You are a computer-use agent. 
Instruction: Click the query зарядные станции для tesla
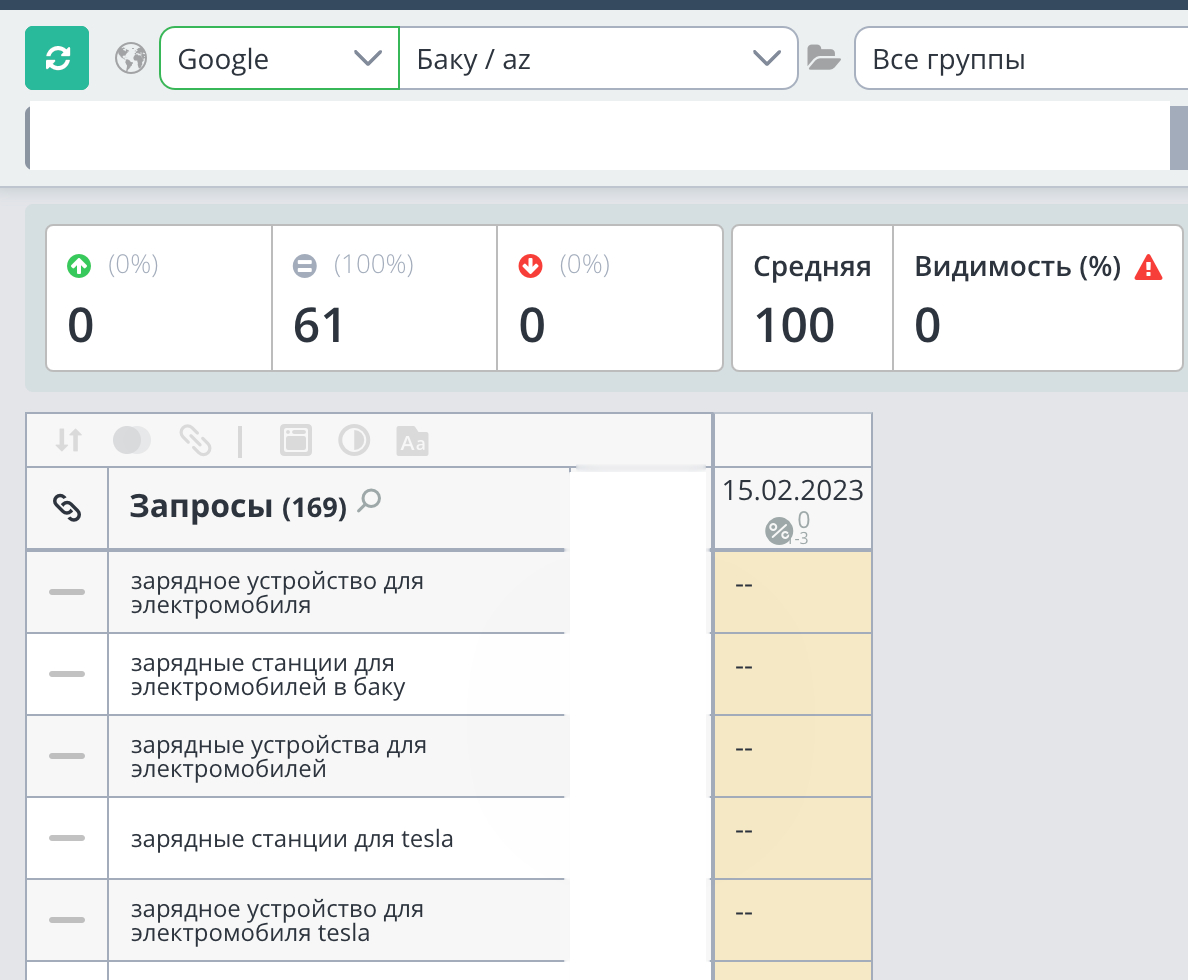(292, 839)
